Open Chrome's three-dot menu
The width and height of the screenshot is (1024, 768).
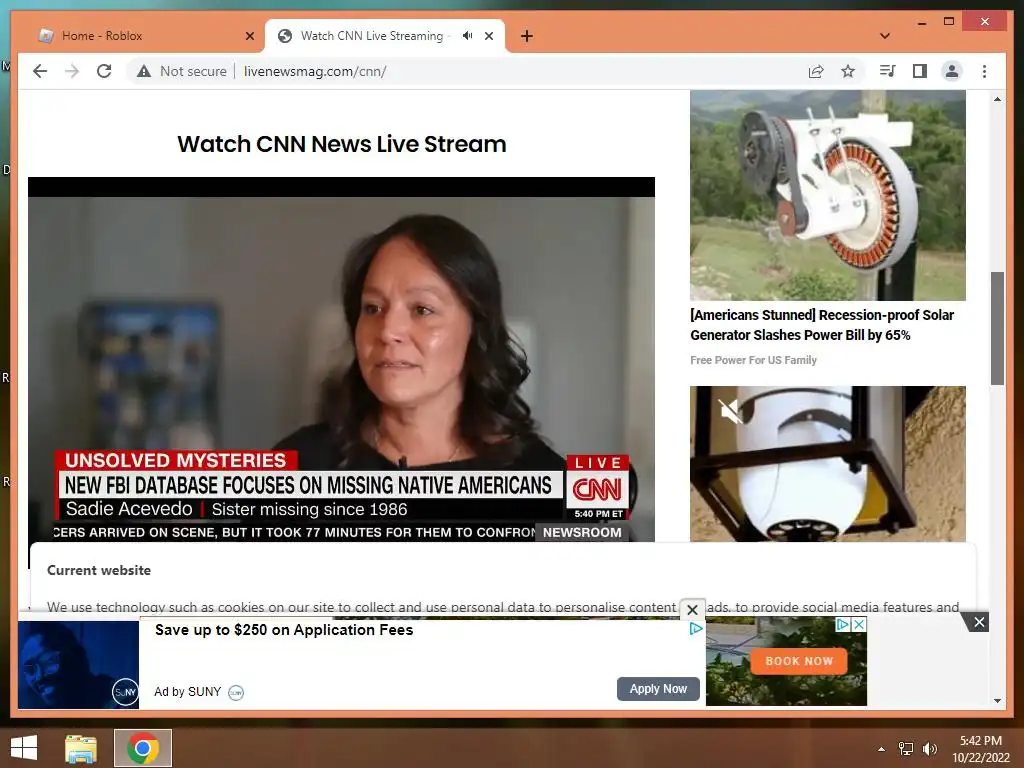984,71
